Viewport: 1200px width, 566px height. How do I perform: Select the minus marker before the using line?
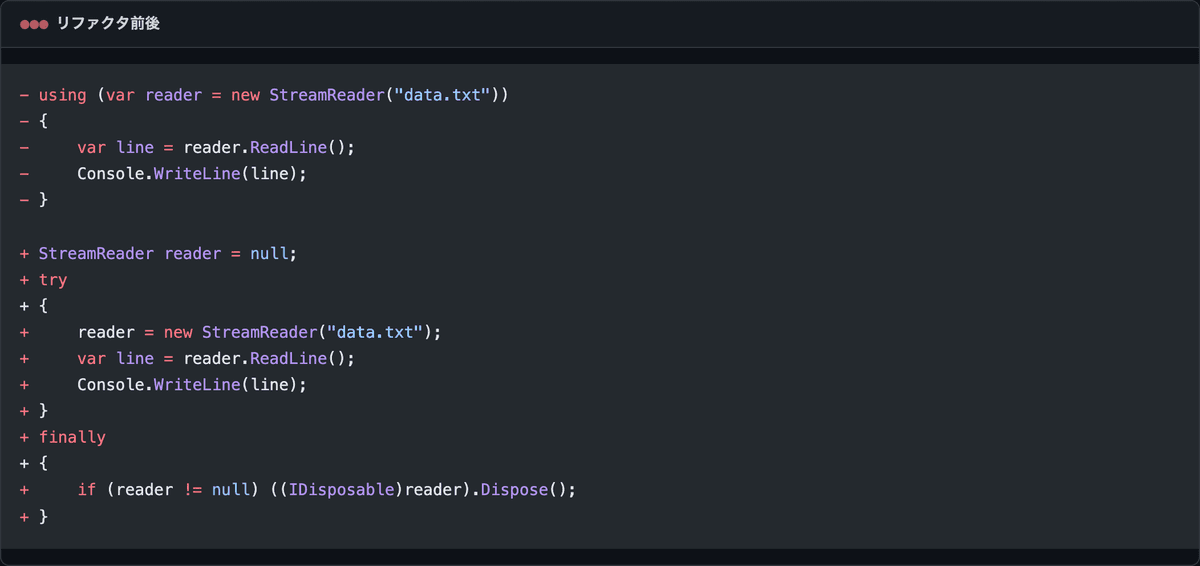24,95
